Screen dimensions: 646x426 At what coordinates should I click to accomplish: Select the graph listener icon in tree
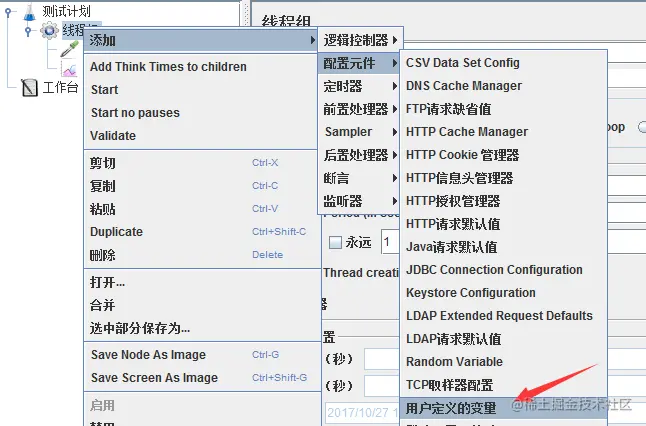click(x=69, y=68)
